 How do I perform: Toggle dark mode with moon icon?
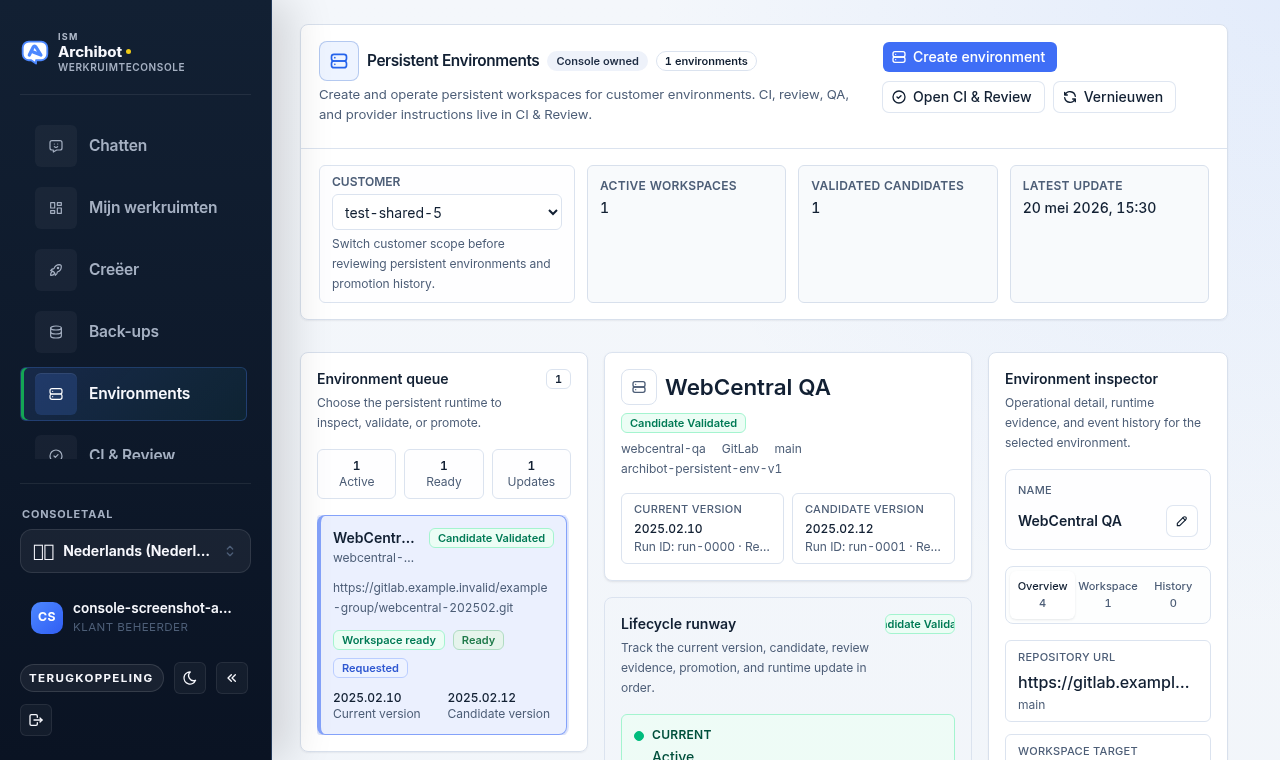pyautogui.click(x=190, y=678)
